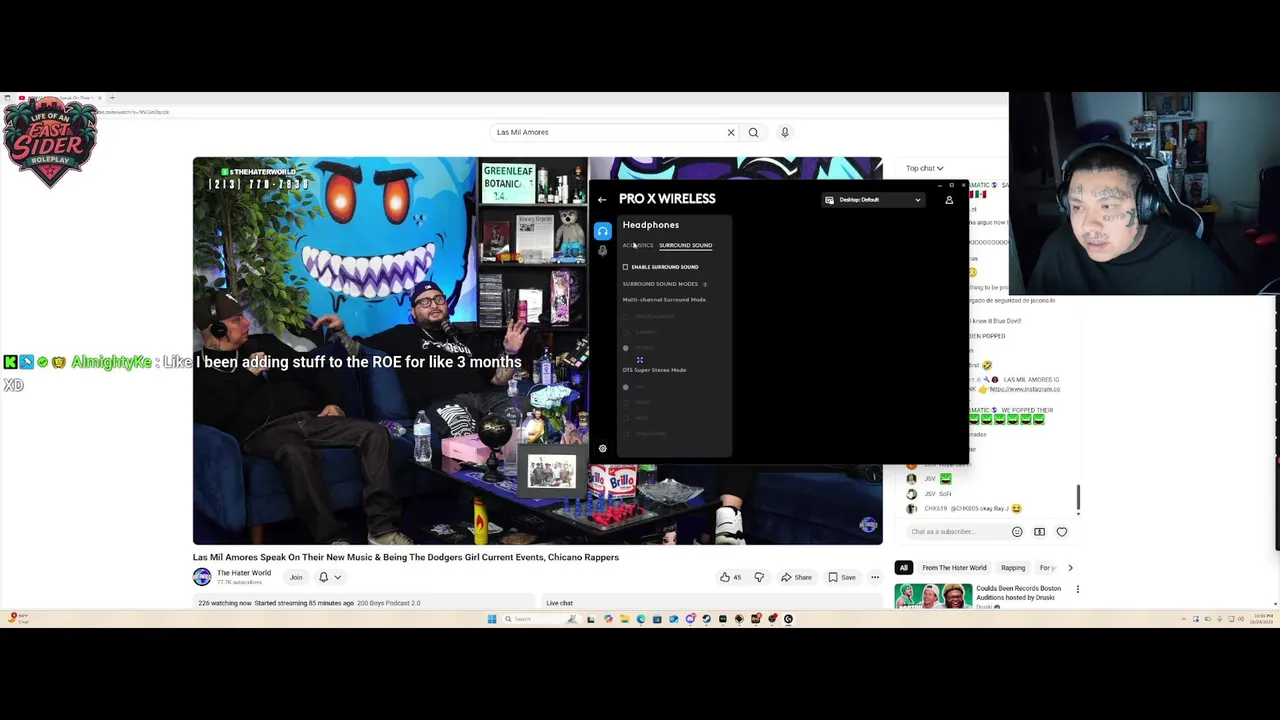Go back with the G HUB arrow
Screen dimensions: 1280x720
[602, 200]
